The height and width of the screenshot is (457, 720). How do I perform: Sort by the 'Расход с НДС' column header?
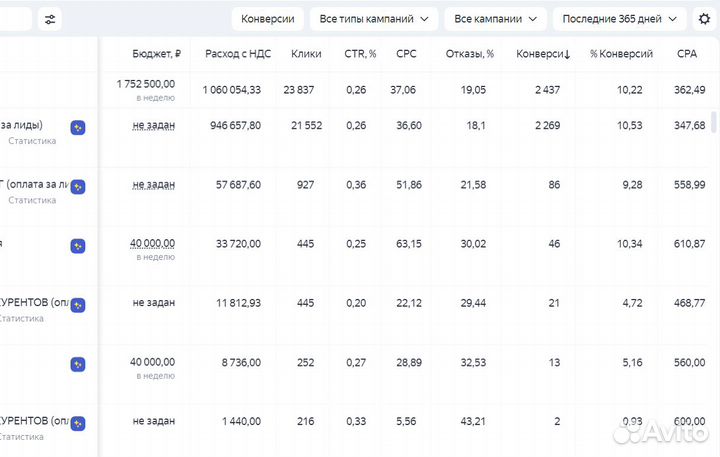pyautogui.click(x=232, y=53)
